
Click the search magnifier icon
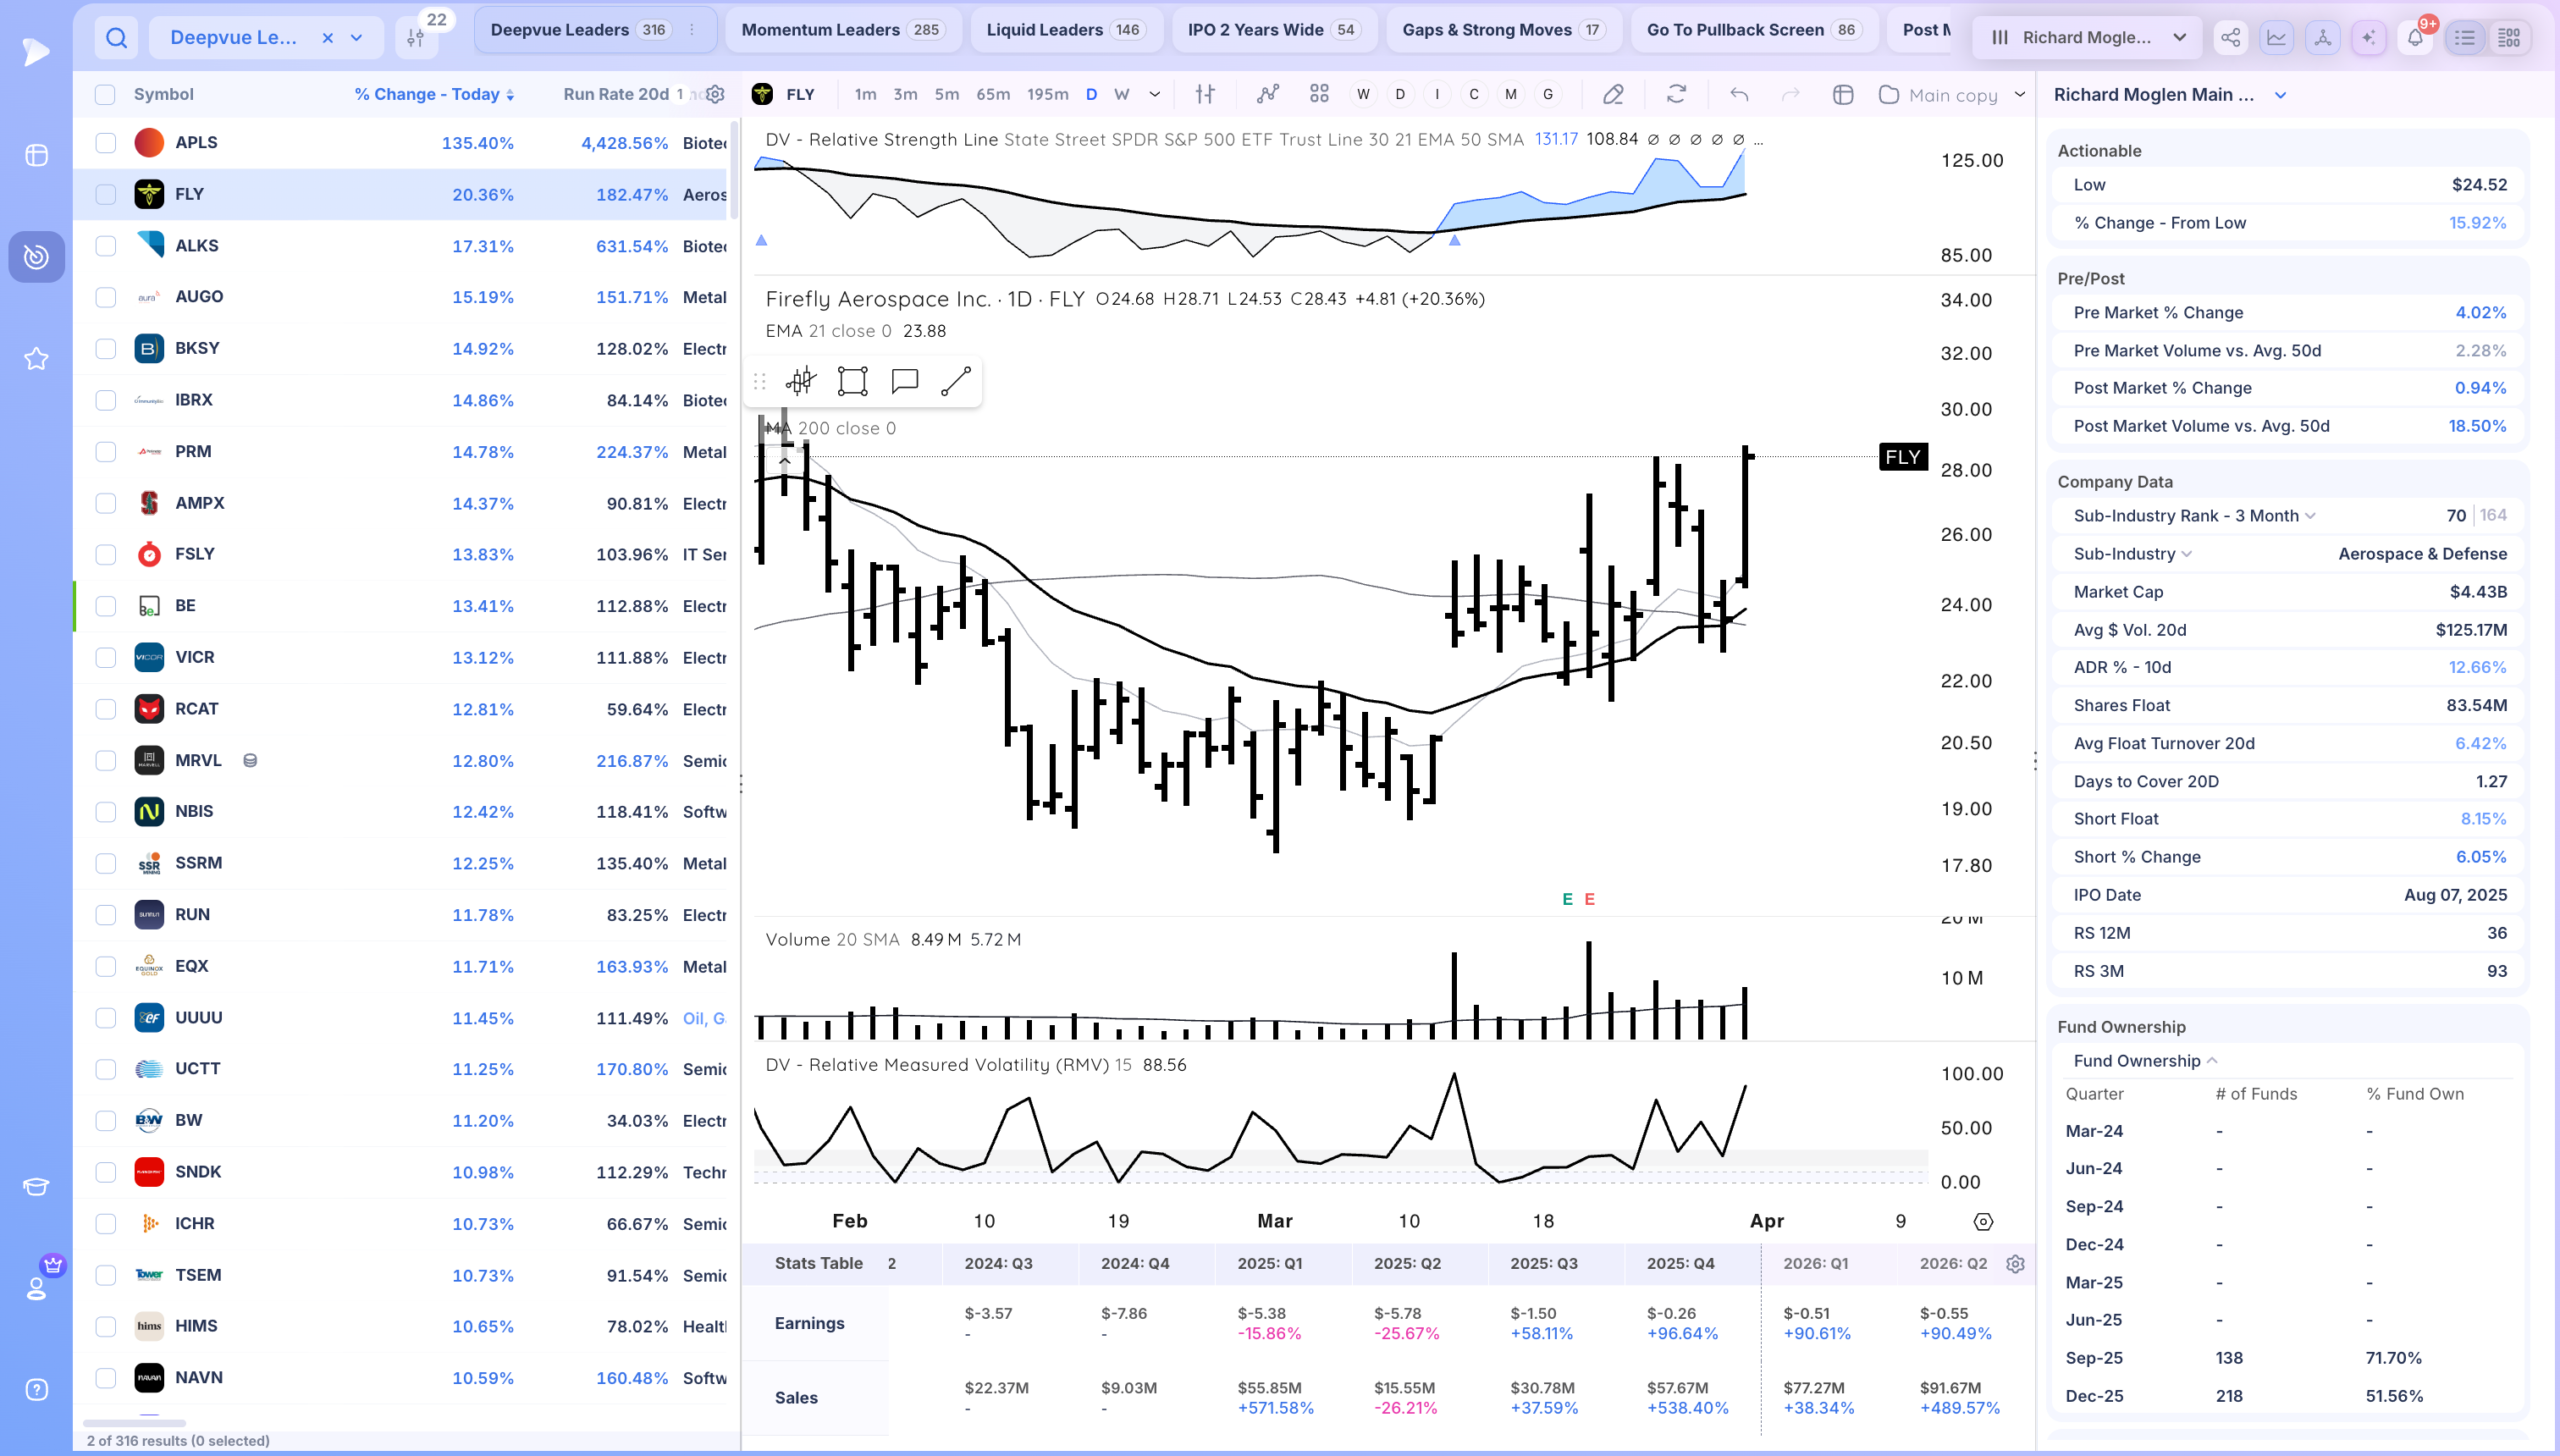(117, 38)
